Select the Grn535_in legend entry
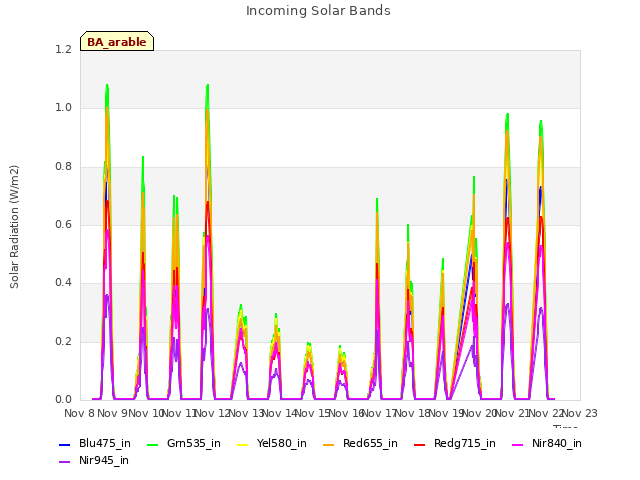640x480 pixels. click(183, 443)
